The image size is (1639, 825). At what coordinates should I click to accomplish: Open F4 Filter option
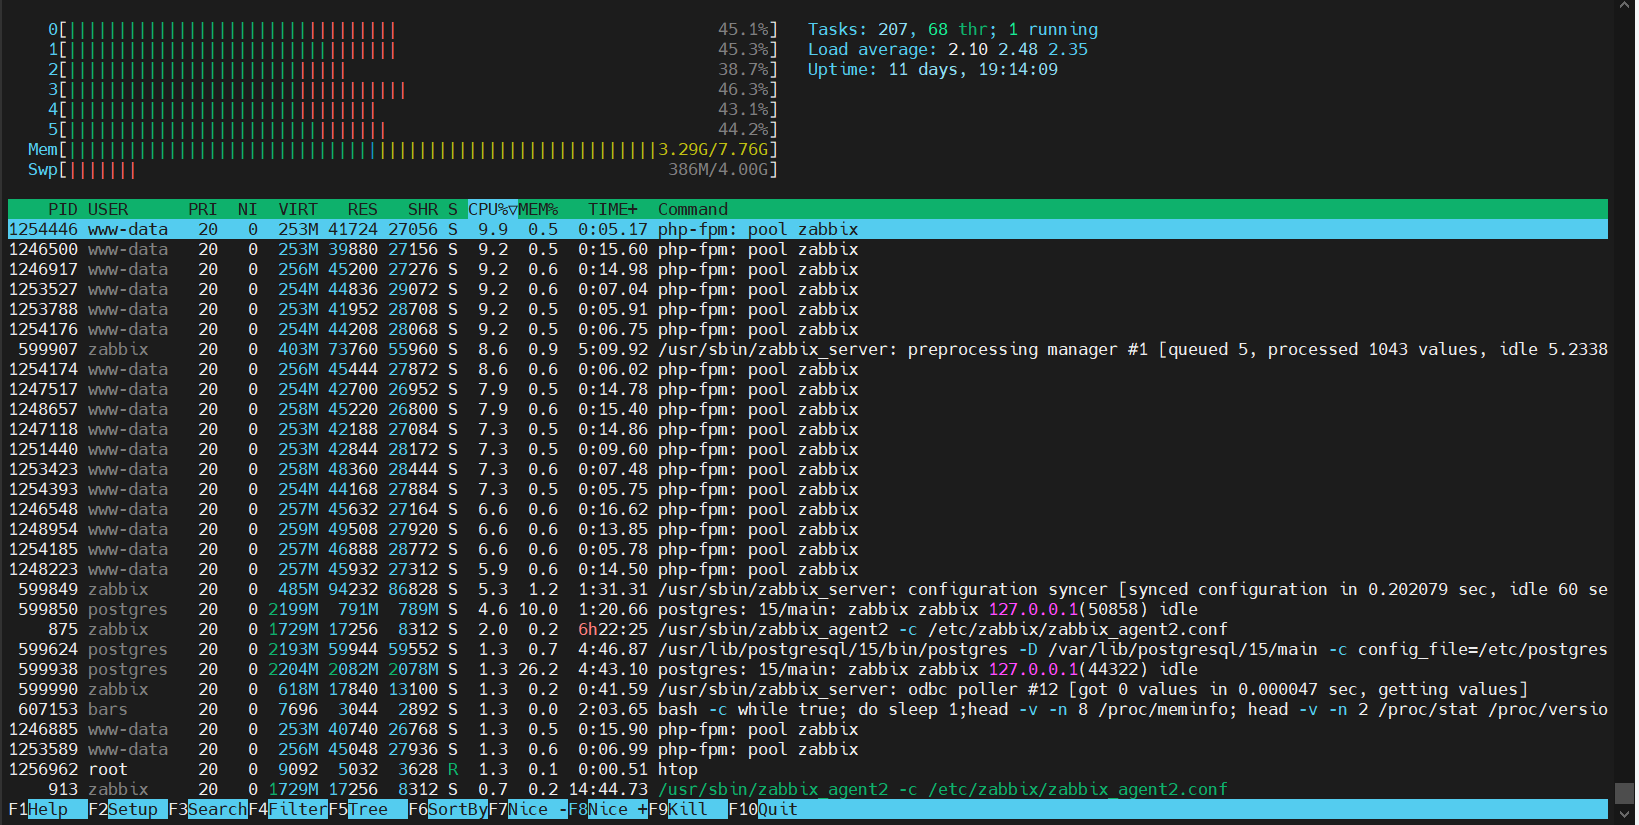point(288,809)
